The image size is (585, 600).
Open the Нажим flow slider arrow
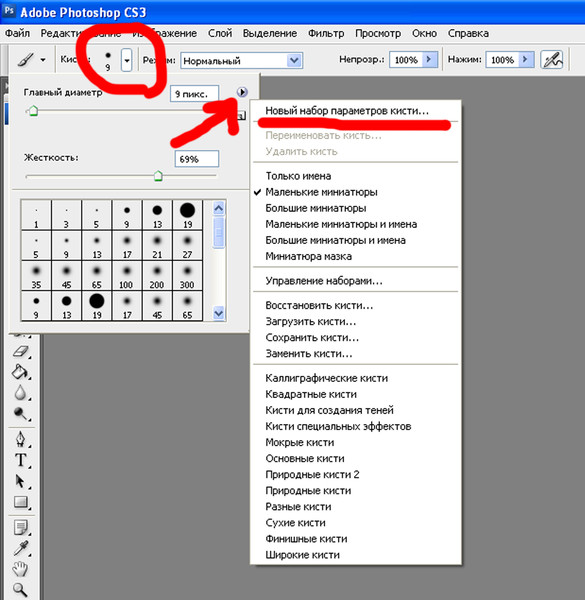[526, 60]
